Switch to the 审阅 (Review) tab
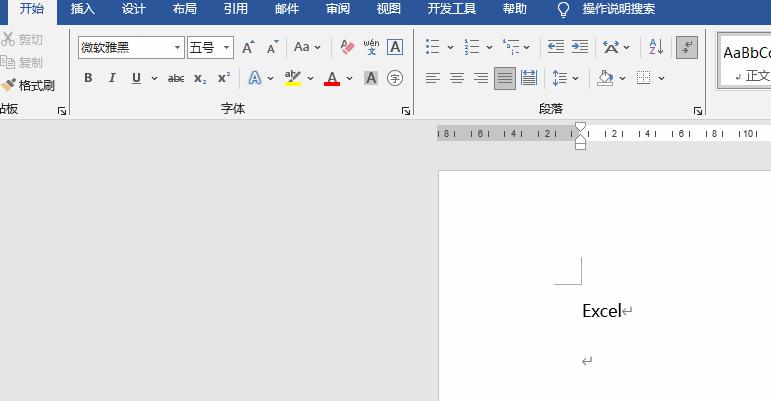Image resolution: width=771 pixels, height=401 pixels. [x=338, y=9]
